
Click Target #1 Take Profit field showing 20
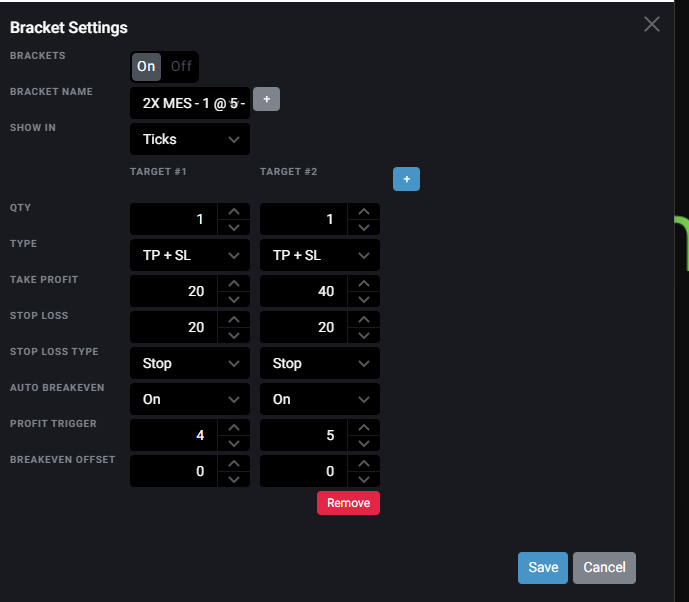174,291
